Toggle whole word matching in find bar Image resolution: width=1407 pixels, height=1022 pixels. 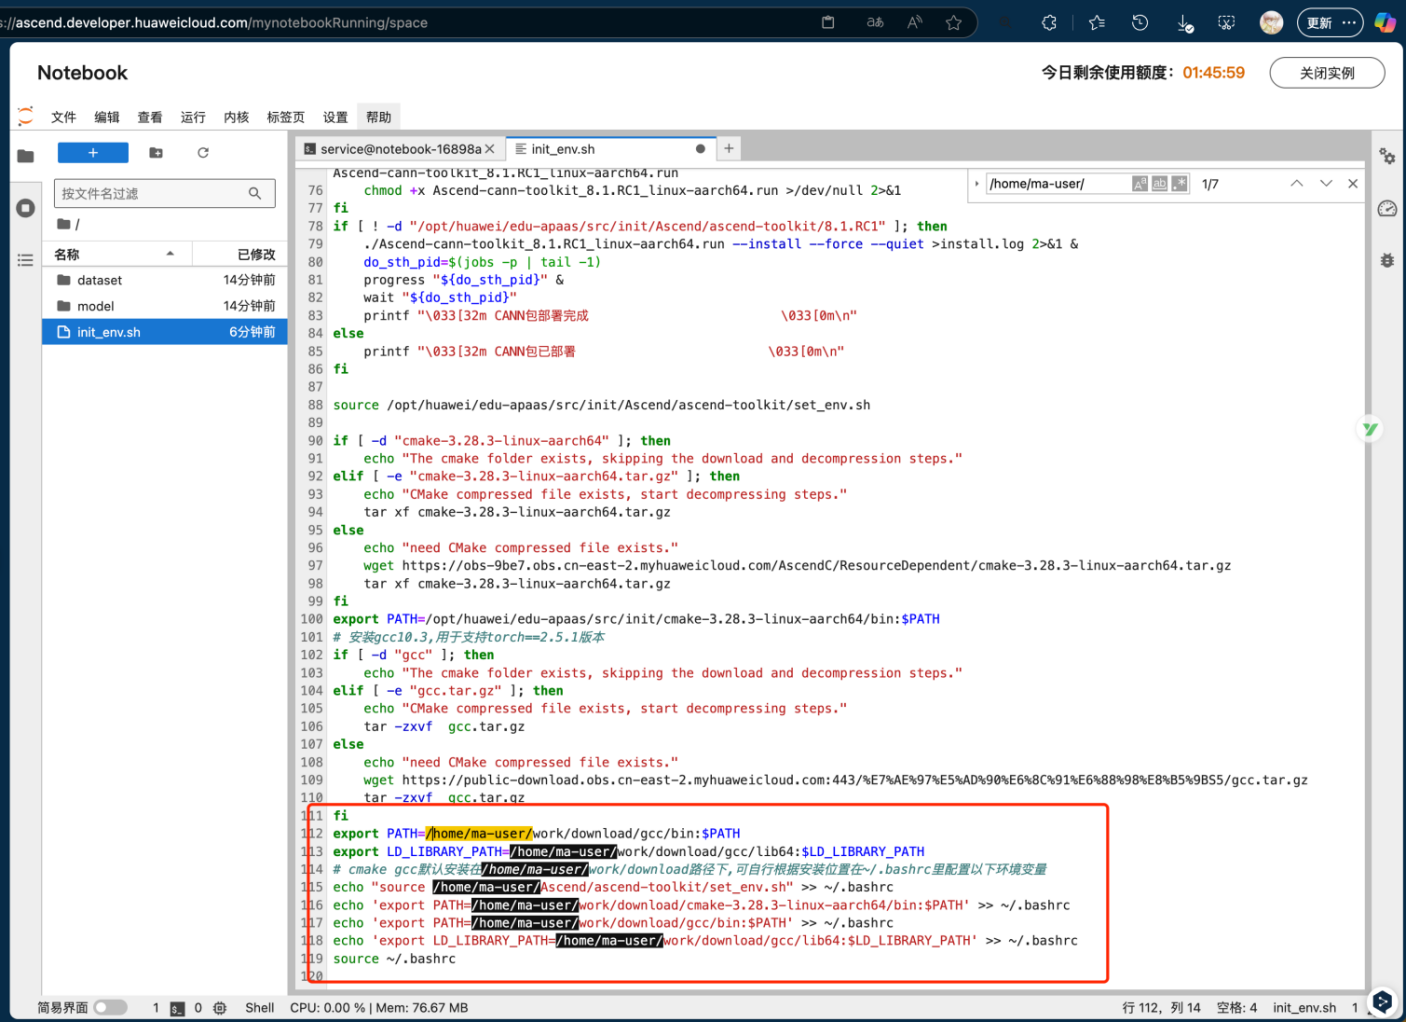click(1160, 183)
